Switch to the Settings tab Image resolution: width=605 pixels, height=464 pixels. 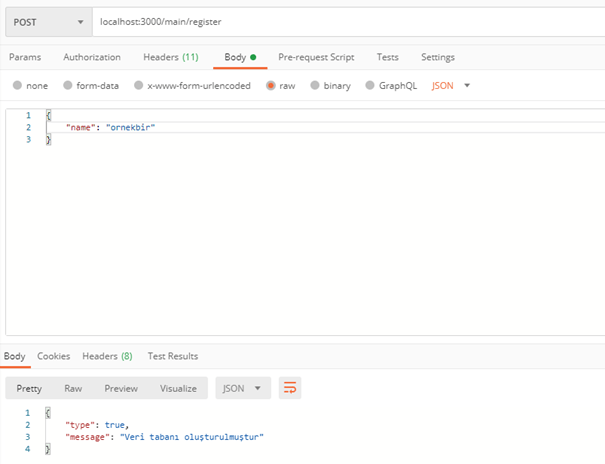coord(437,57)
